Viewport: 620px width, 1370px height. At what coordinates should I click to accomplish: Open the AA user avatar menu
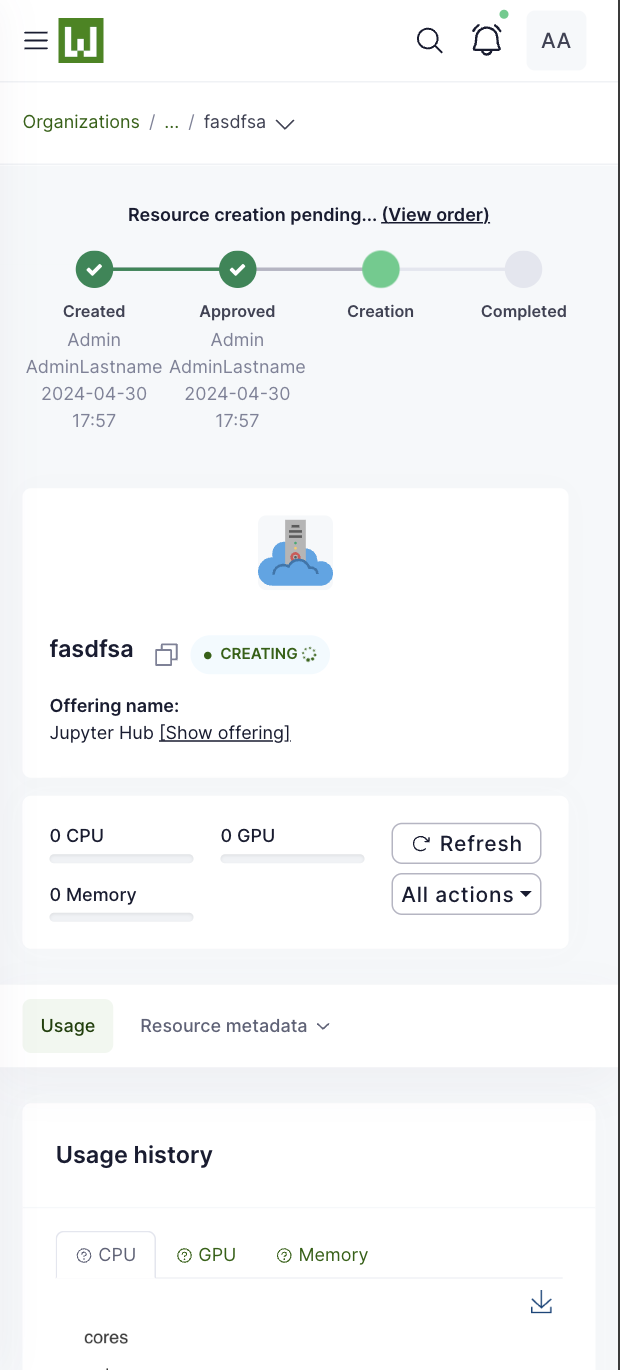[556, 41]
